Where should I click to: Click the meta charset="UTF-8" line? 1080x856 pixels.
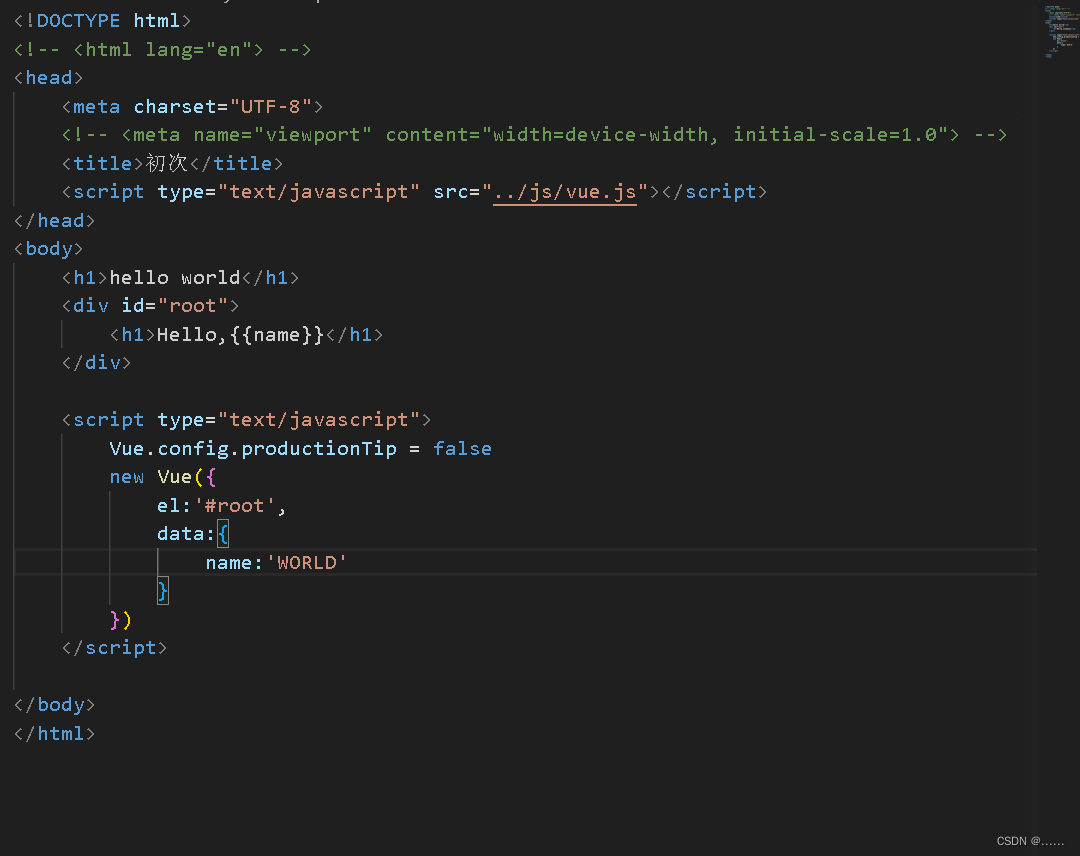coord(192,107)
